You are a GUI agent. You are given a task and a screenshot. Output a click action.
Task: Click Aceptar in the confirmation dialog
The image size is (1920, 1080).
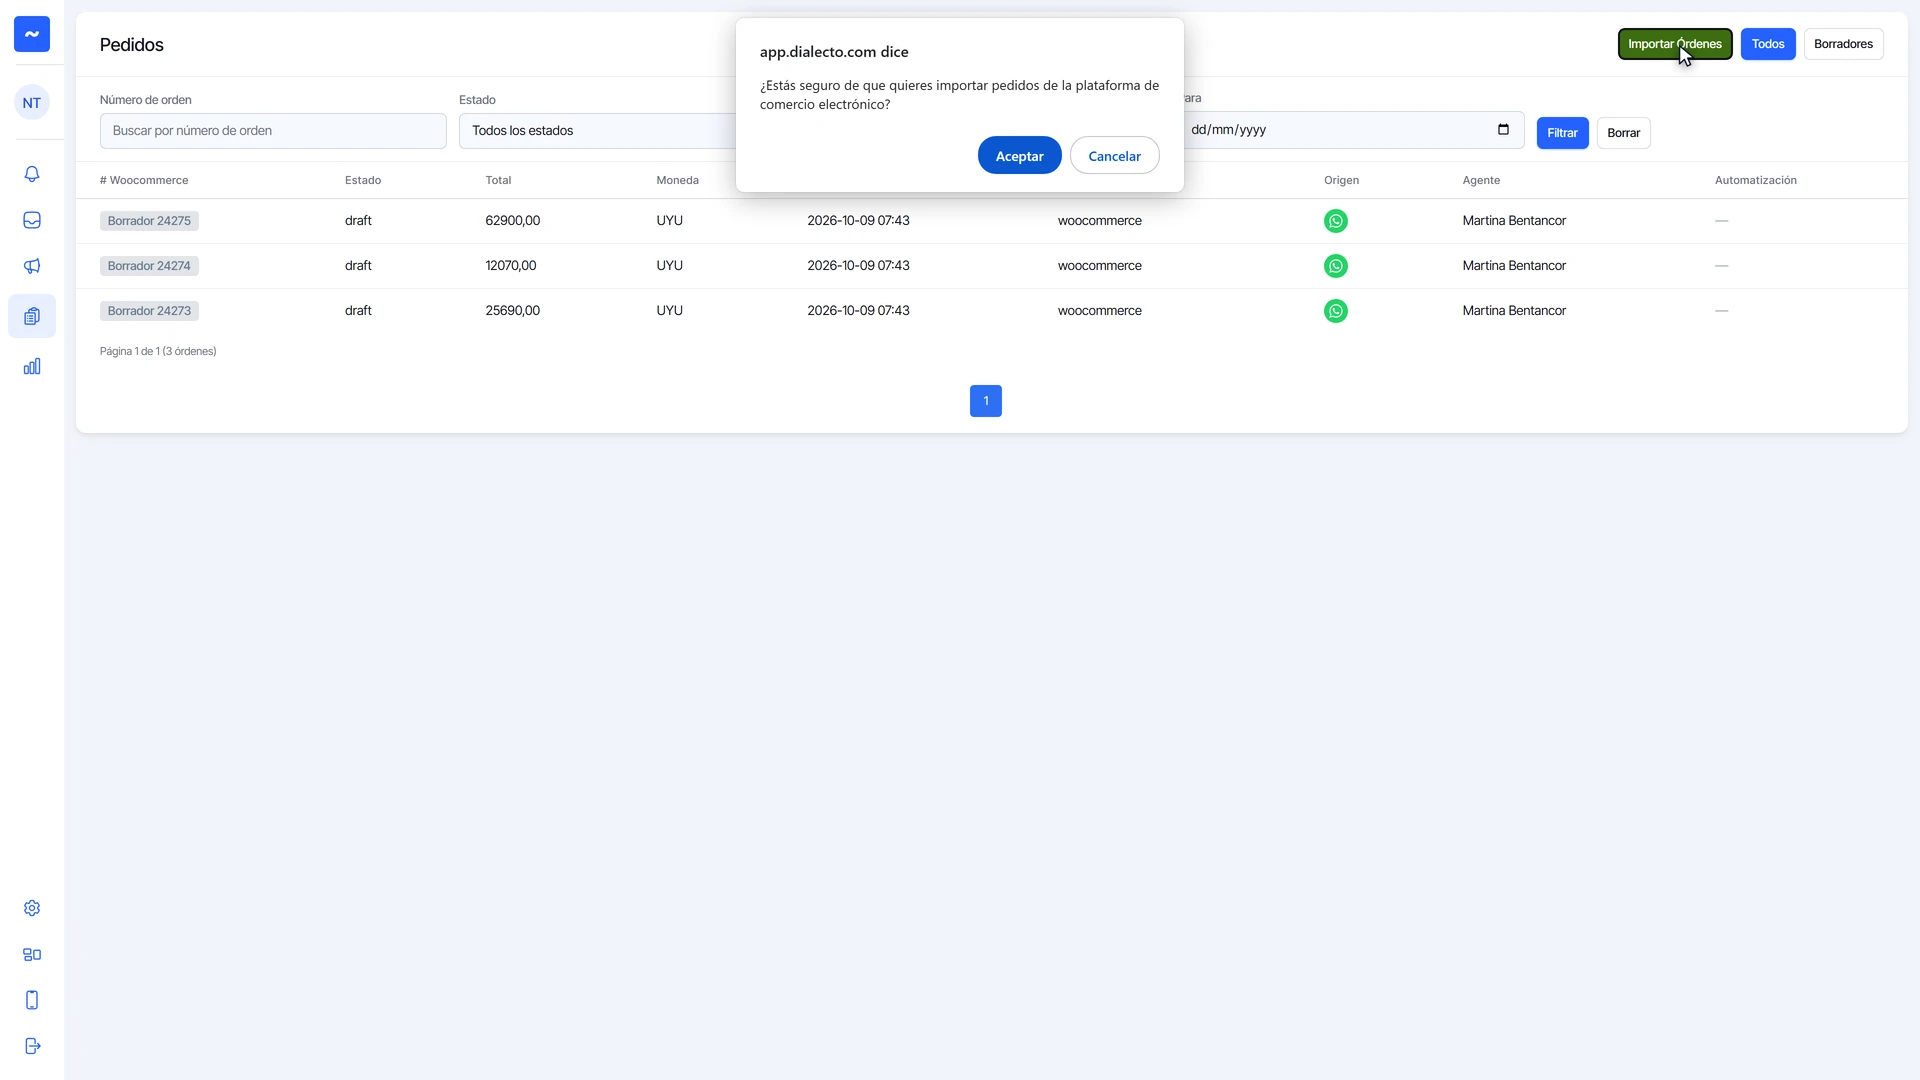coord(1019,156)
